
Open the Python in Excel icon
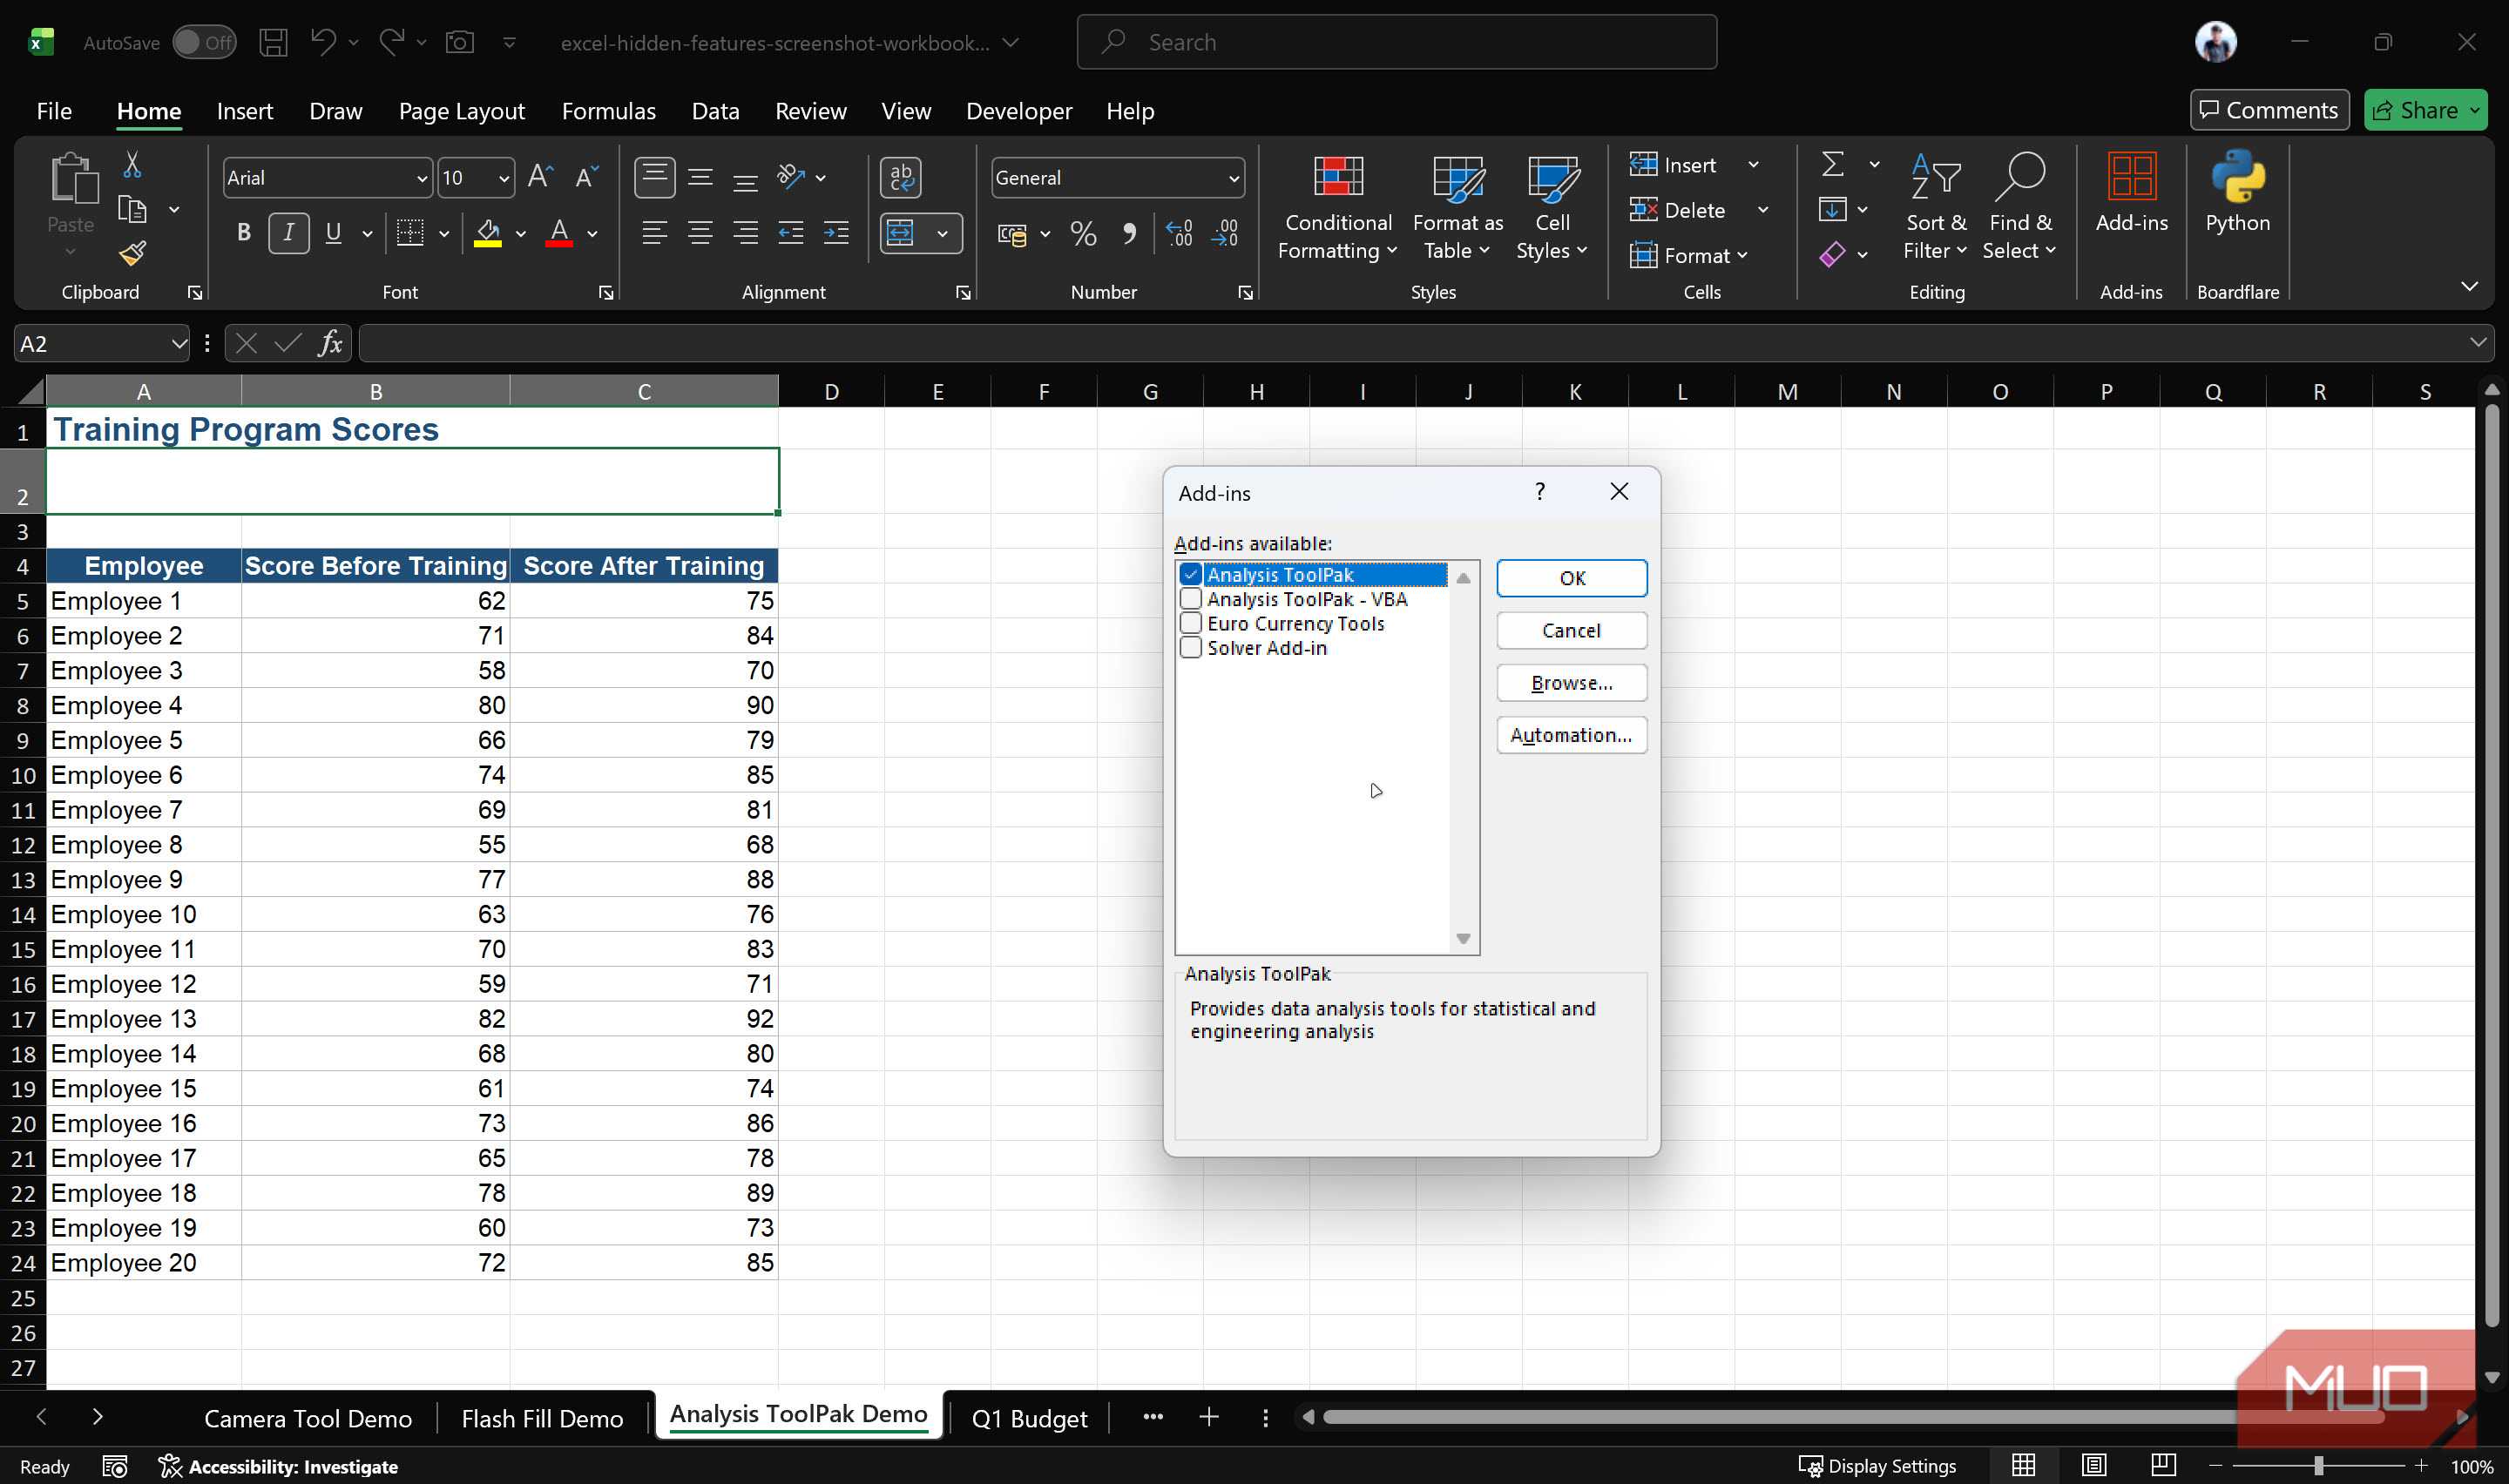pyautogui.click(x=2237, y=193)
